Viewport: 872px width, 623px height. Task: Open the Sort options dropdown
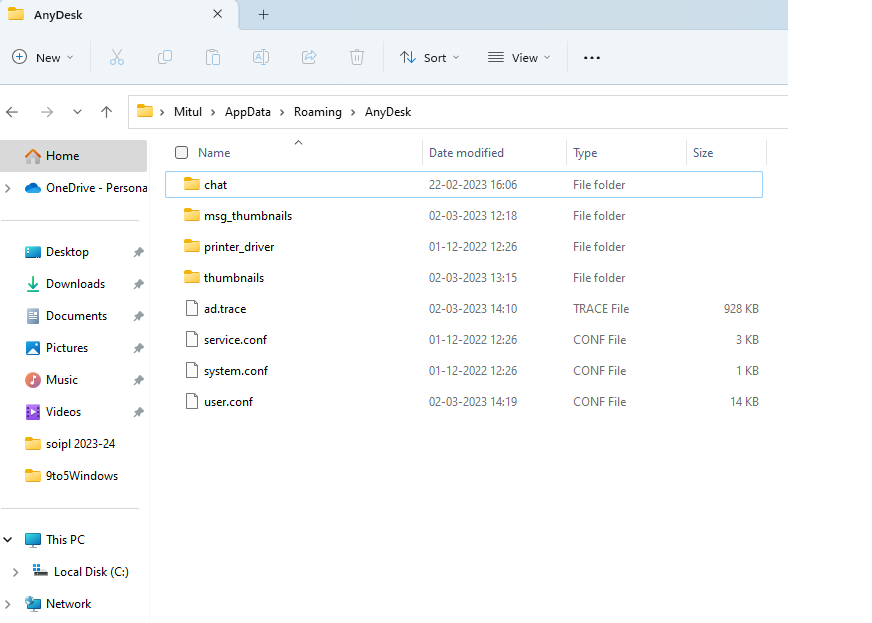(x=430, y=57)
